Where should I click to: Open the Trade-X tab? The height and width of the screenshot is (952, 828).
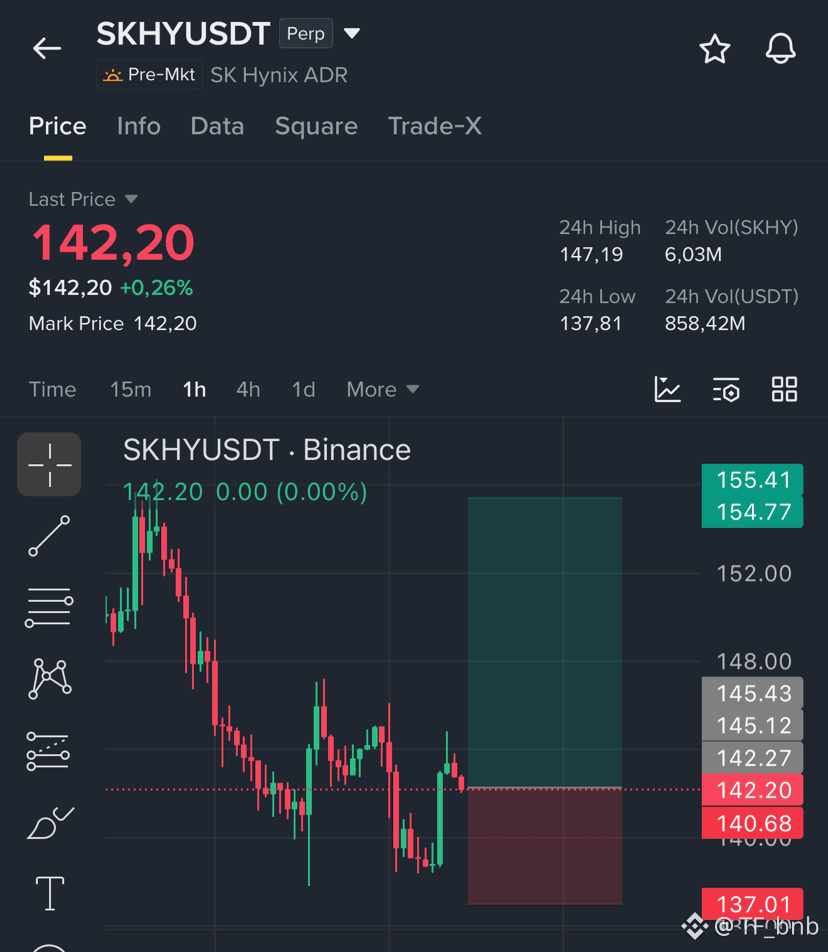(x=435, y=126)
